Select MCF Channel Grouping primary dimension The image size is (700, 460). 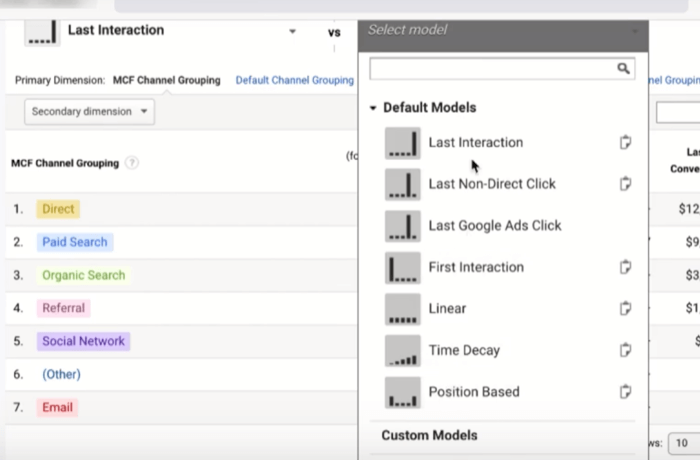tap(167, 80)
